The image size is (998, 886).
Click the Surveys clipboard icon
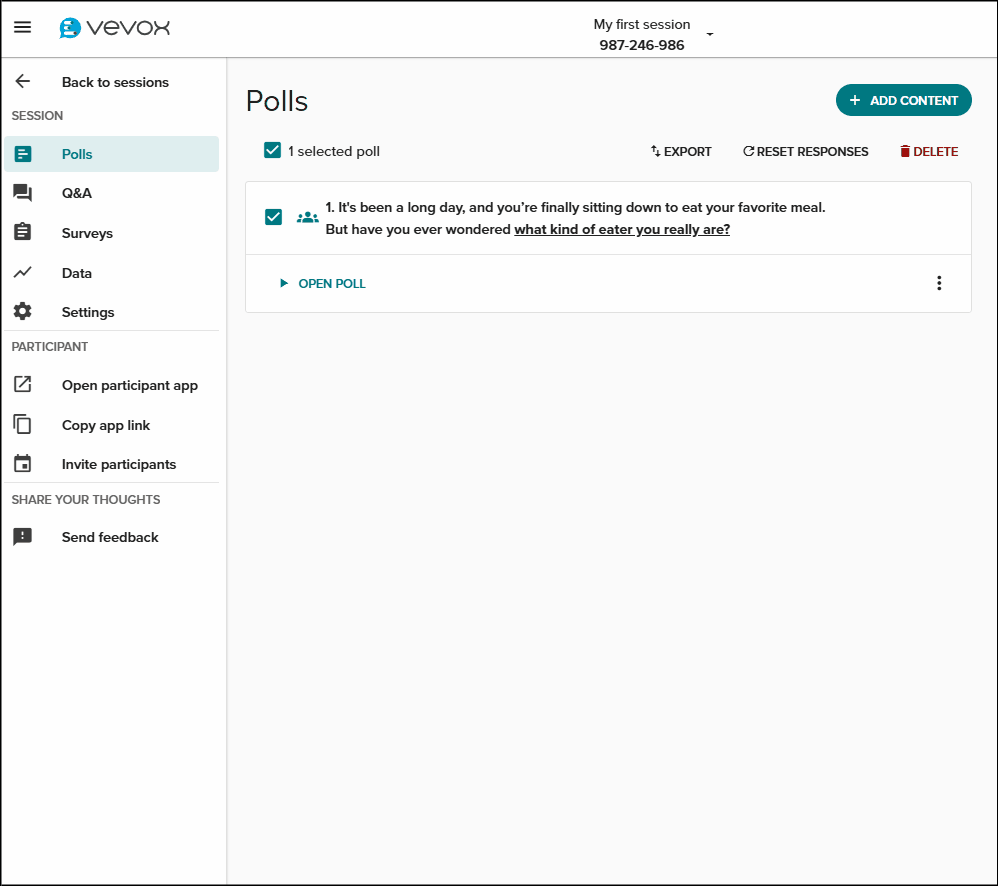coord(22,233)
